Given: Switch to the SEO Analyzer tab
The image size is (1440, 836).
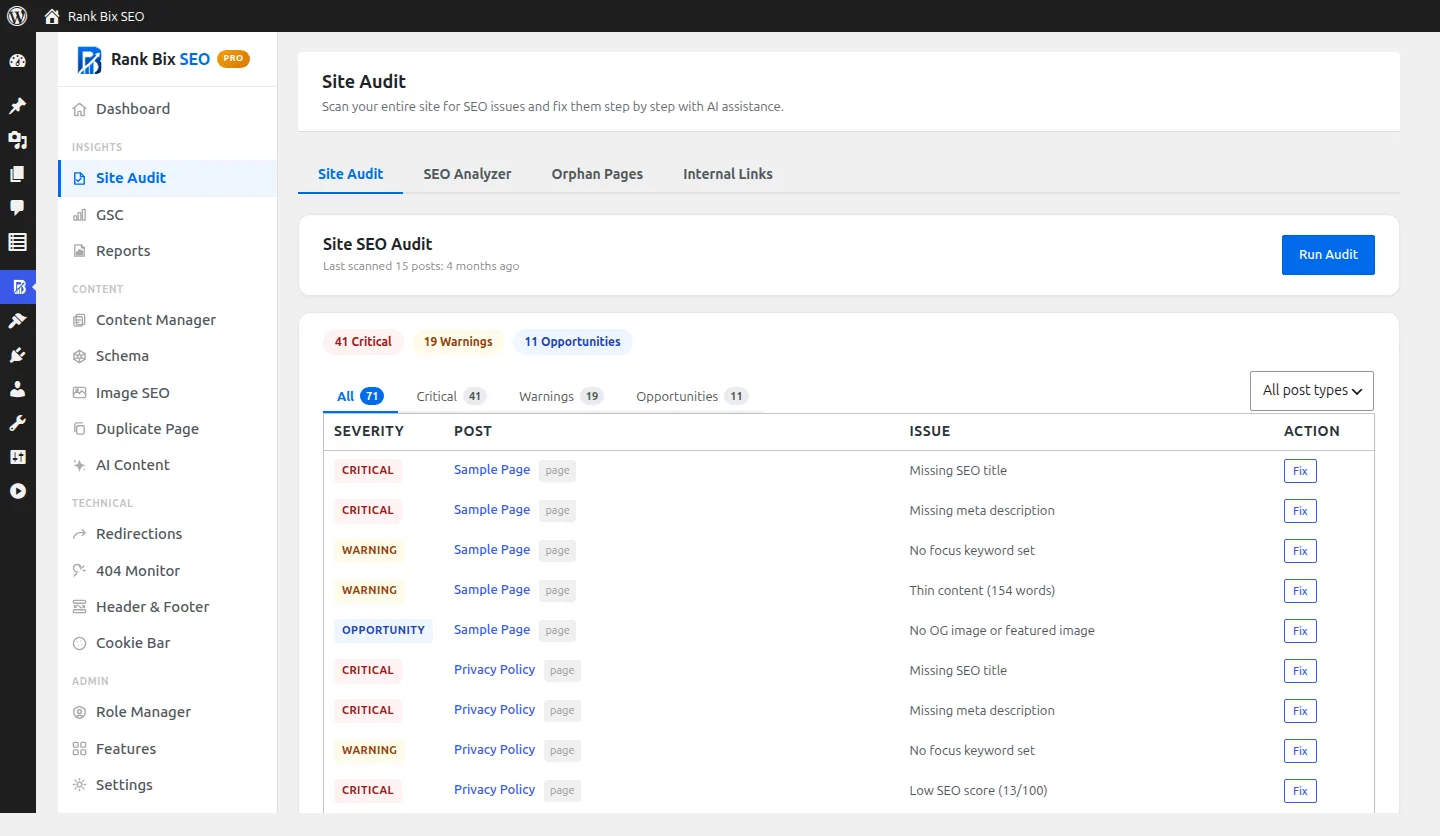Looking at the screenshot, I should (467, 174).
